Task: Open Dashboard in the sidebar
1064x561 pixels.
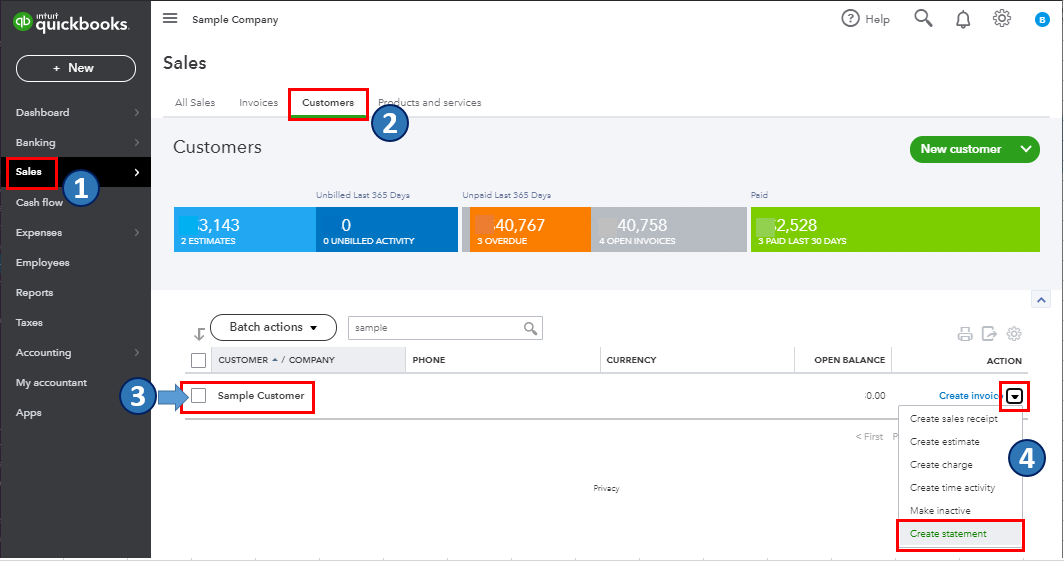Action: [43, 113]
